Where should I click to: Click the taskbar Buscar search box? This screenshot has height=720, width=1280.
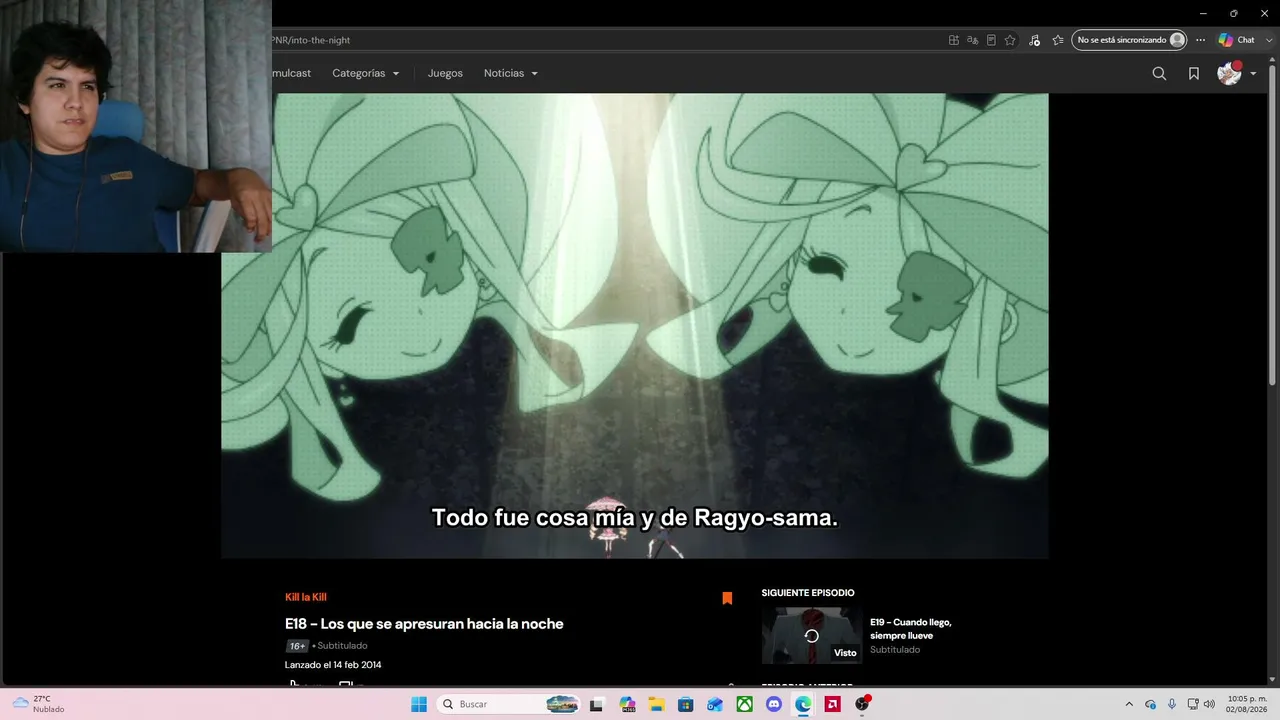pyautogui.click(x=509, y=704)
